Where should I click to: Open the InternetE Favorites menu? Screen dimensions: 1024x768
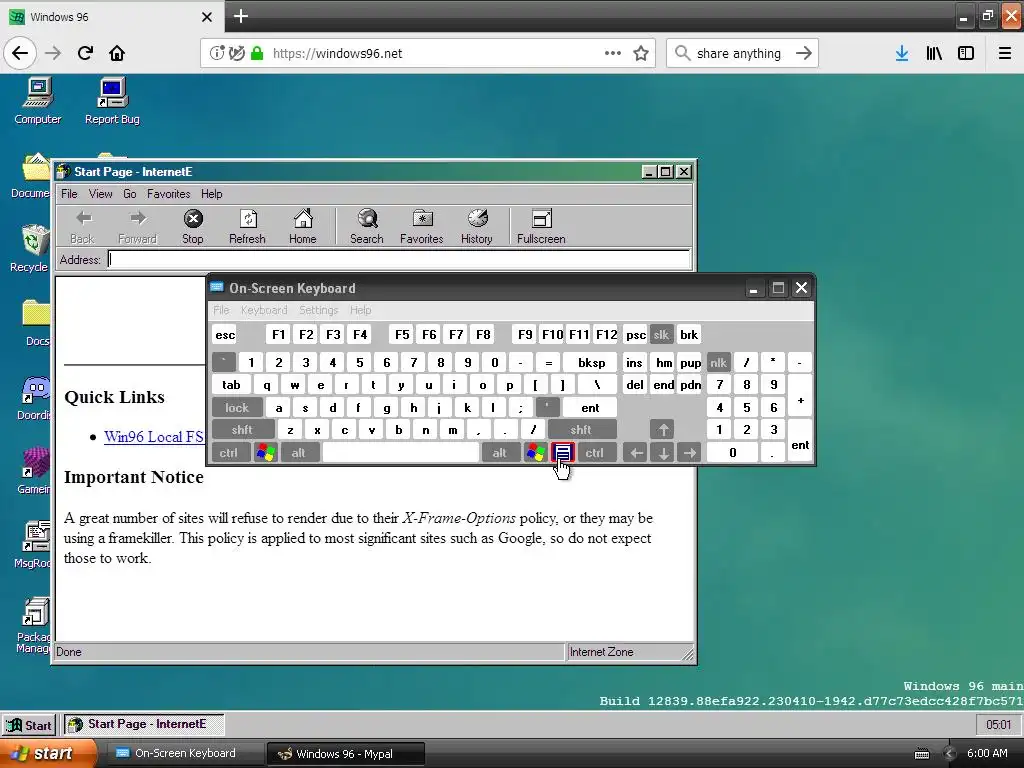168,194
